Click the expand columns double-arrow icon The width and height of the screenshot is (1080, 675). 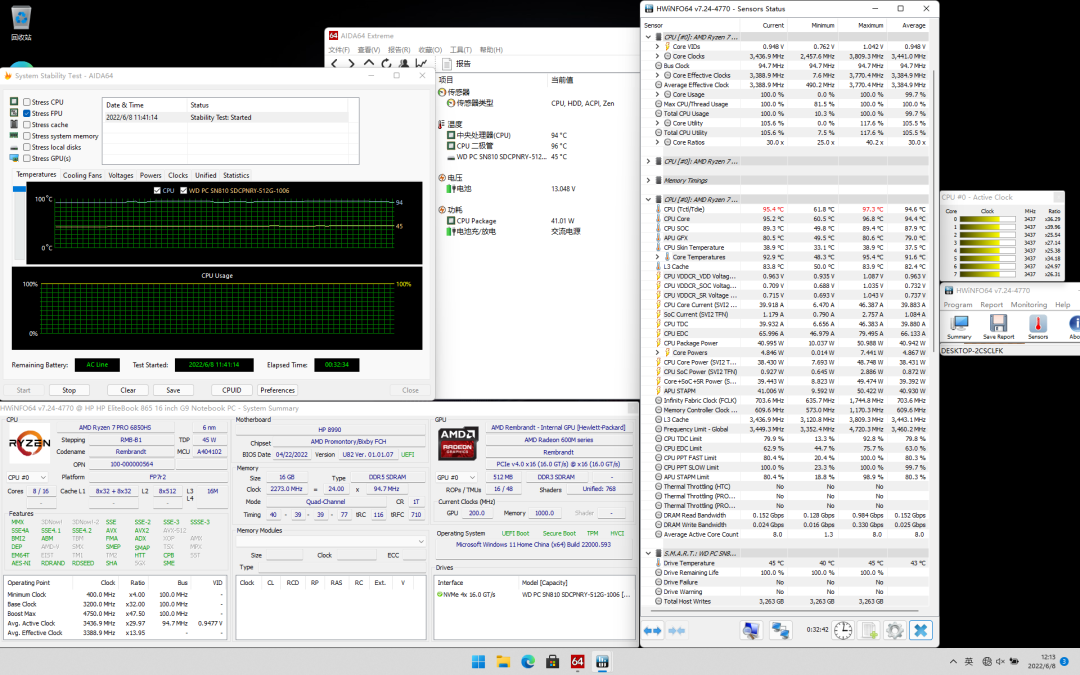pyautogui.click(x=652, y=630)
